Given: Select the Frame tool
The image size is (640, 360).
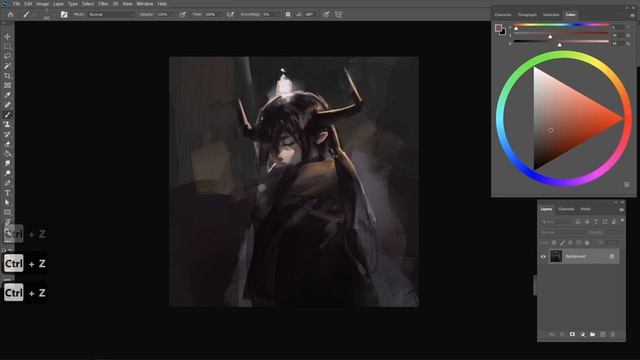Looking at the screenshot, I should (x=7, y=85).
